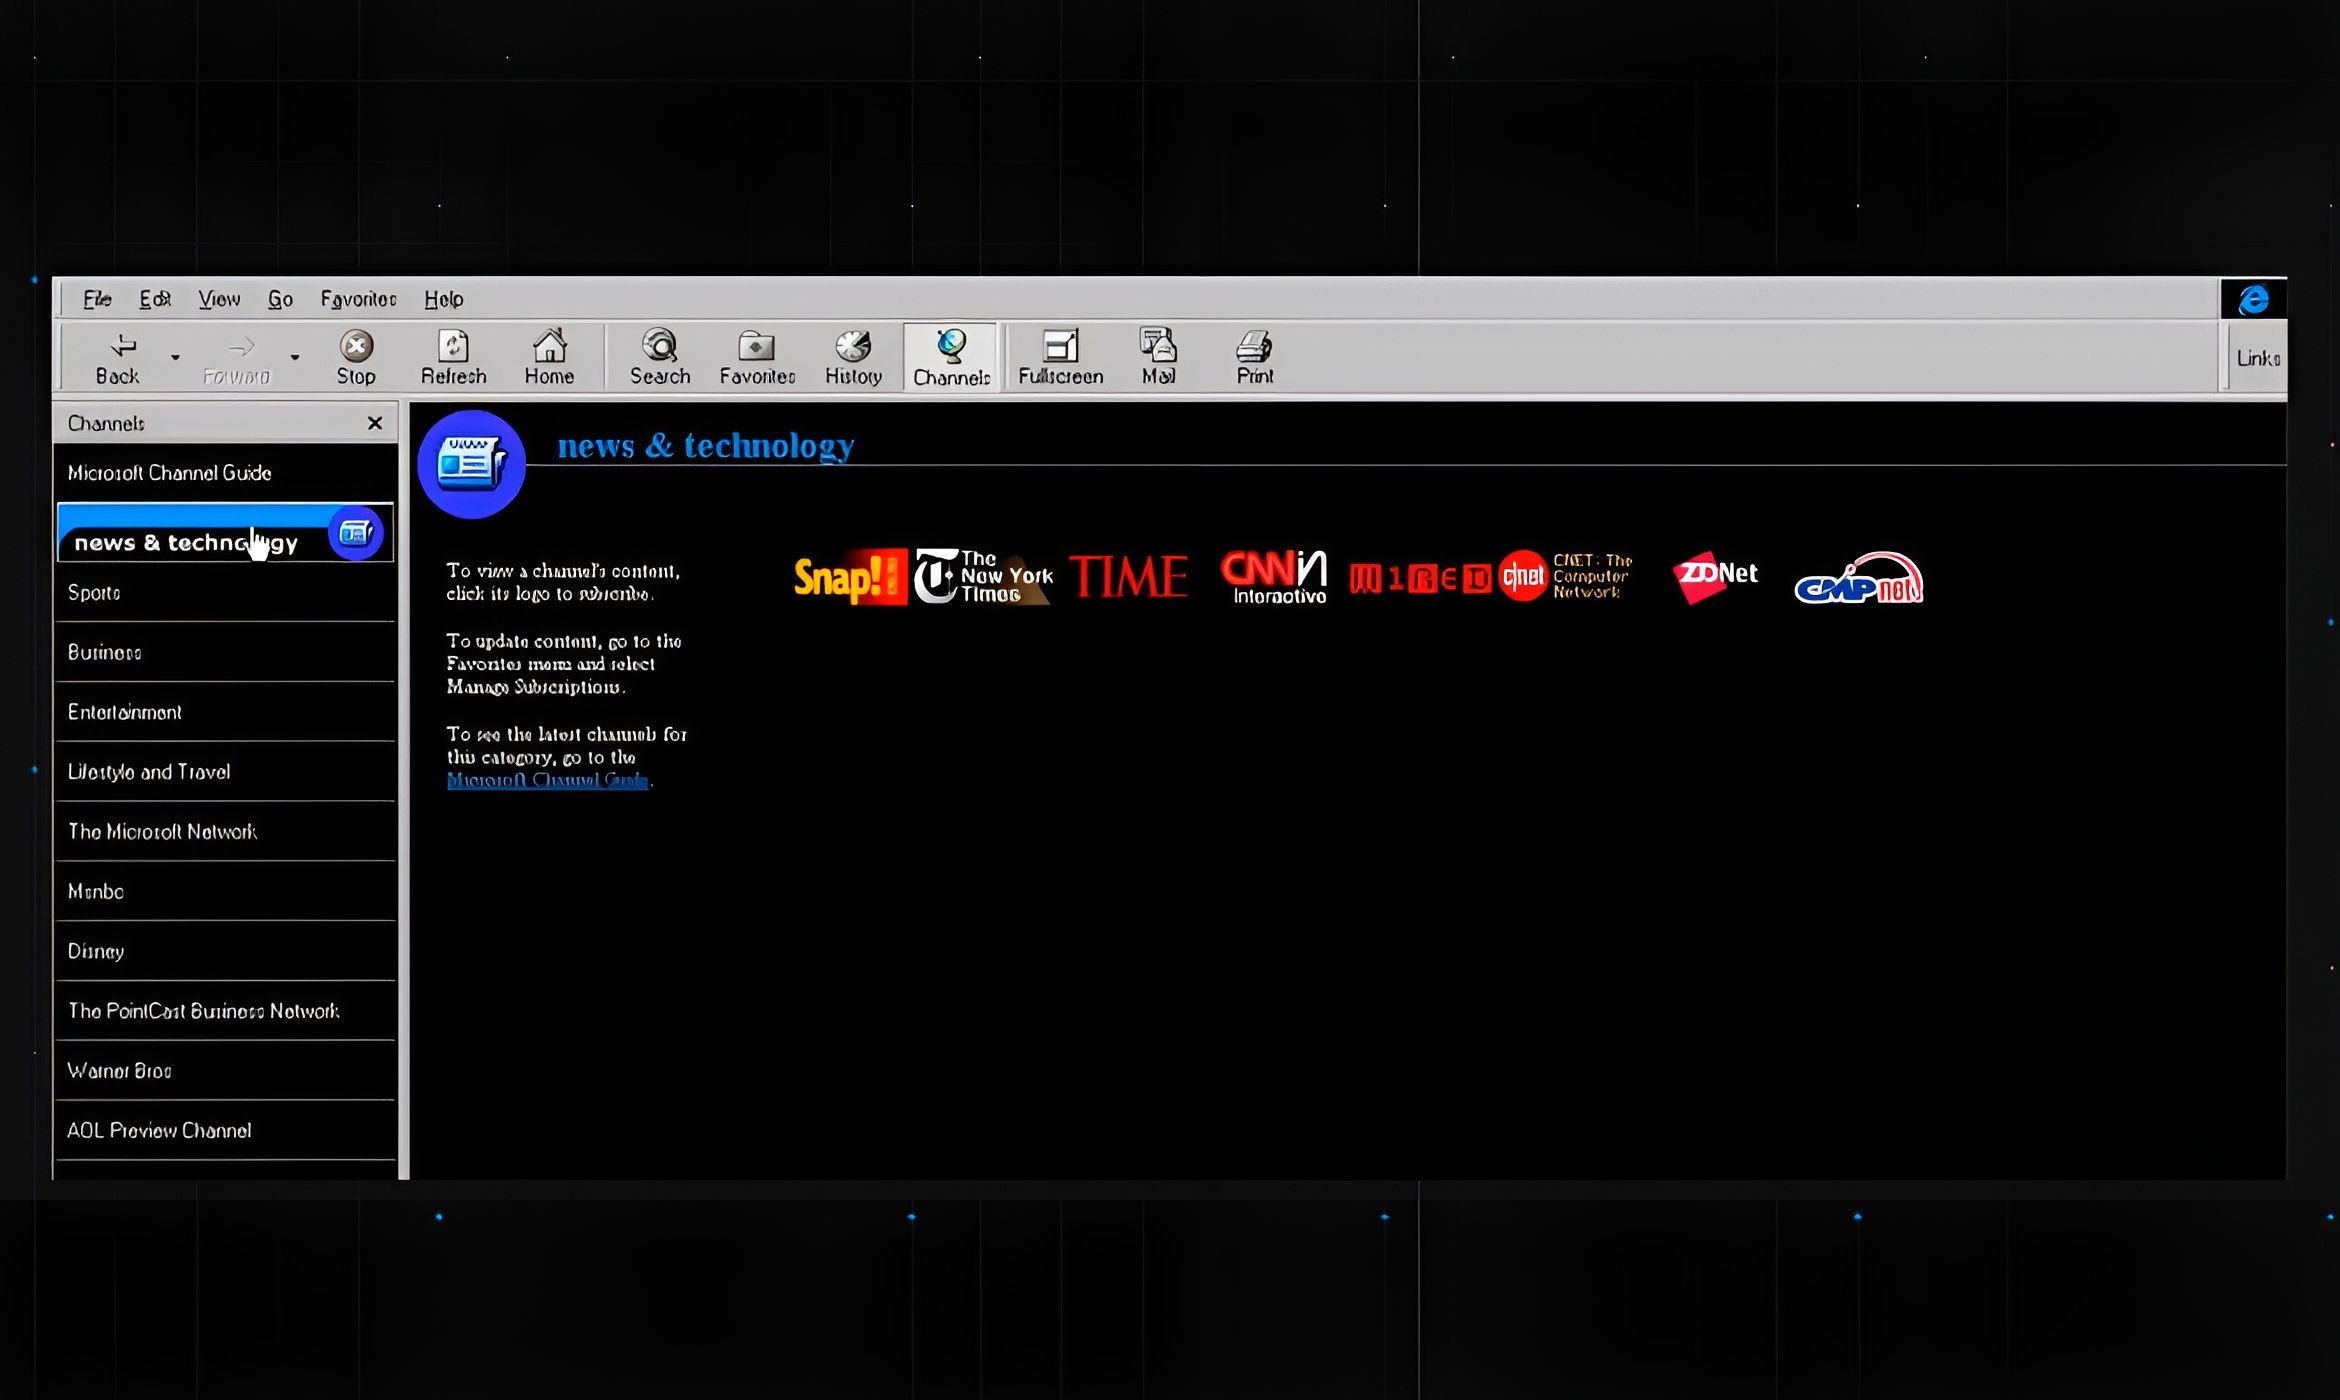Open the Msnbc channel
2340x1400 pixels.
(x=225, y=891)
